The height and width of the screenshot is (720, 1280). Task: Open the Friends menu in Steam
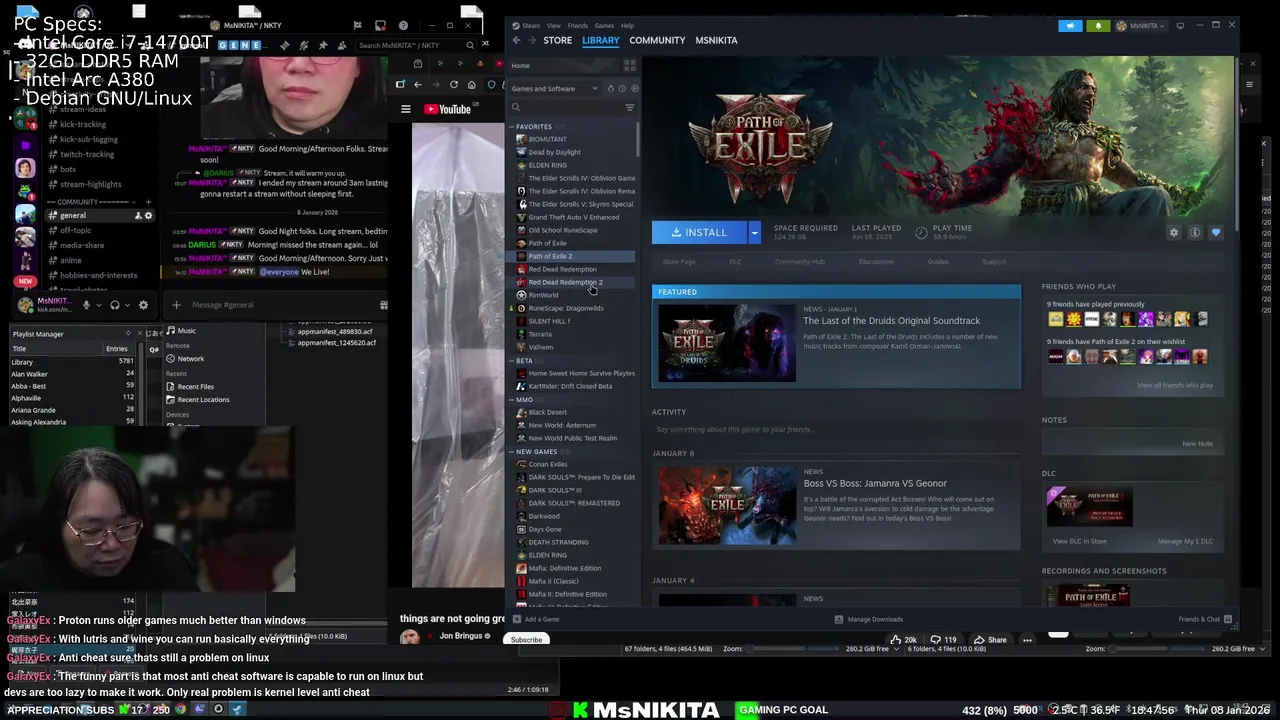coord(578,25)
